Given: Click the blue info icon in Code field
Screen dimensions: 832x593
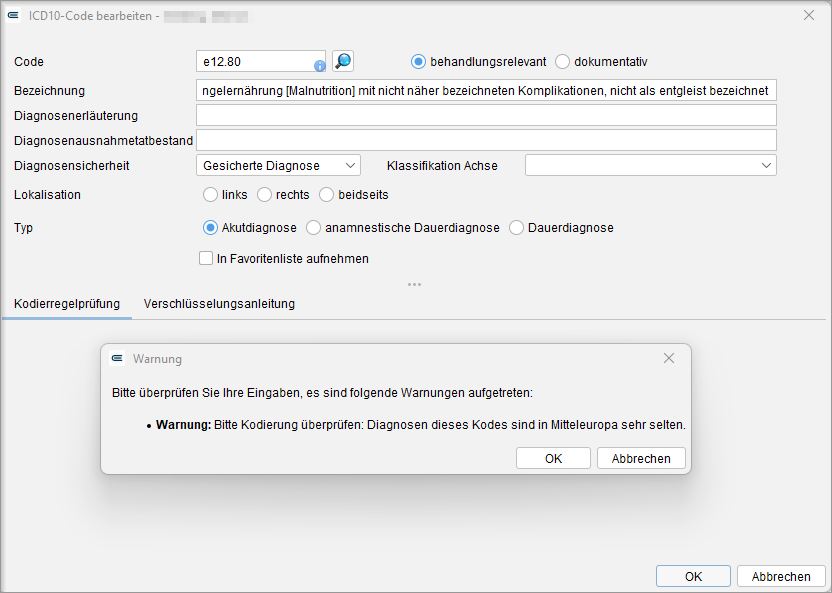Looking at the screenshot, I should (319, 66).
